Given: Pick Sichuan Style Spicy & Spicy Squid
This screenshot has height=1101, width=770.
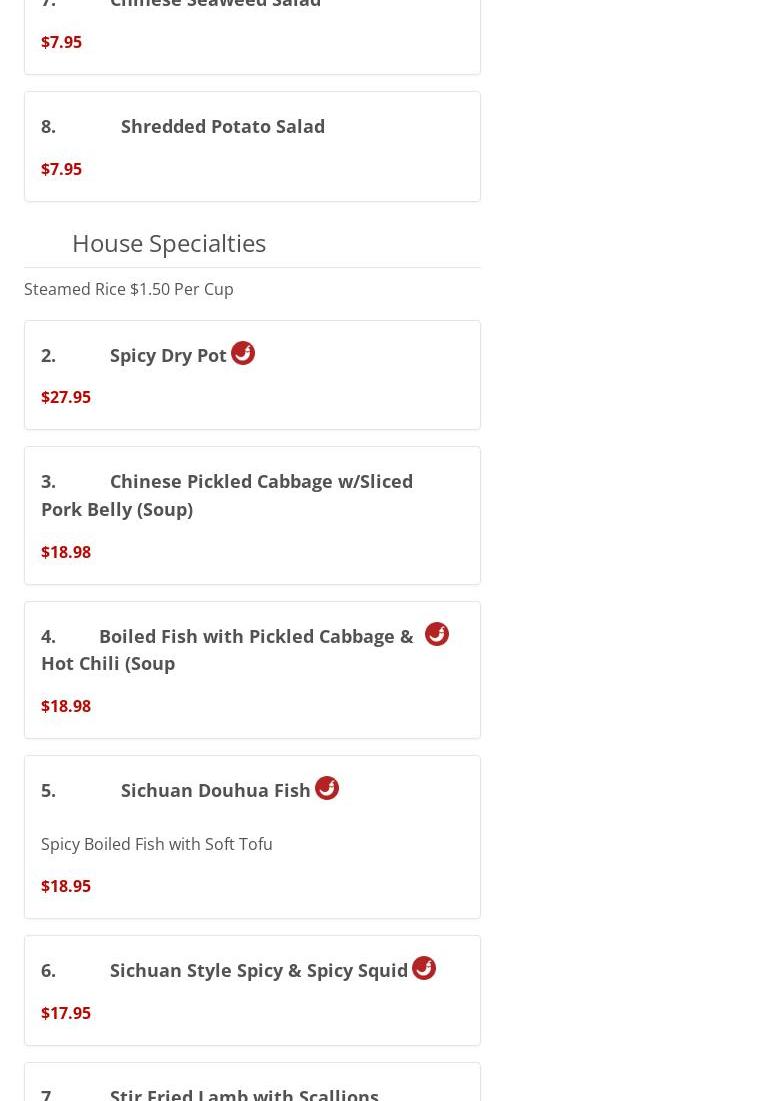Looking at the screenshot, I should 252,990.
